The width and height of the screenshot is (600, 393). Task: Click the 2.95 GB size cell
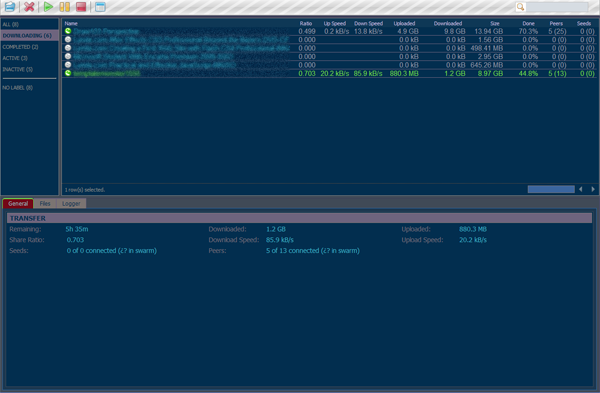click(490, 57)
